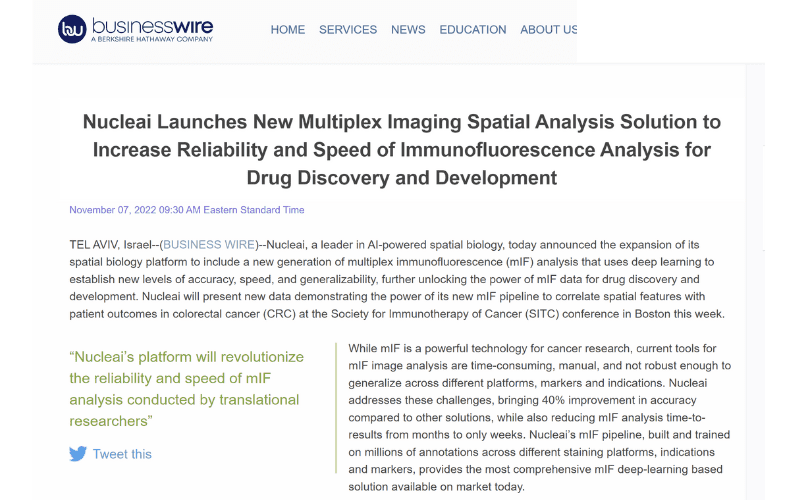Click the paragraph beginning 'While mIF is a powerful'
Image resolution: width=800 pixels, height=500 pixels.
click(540, 417)
